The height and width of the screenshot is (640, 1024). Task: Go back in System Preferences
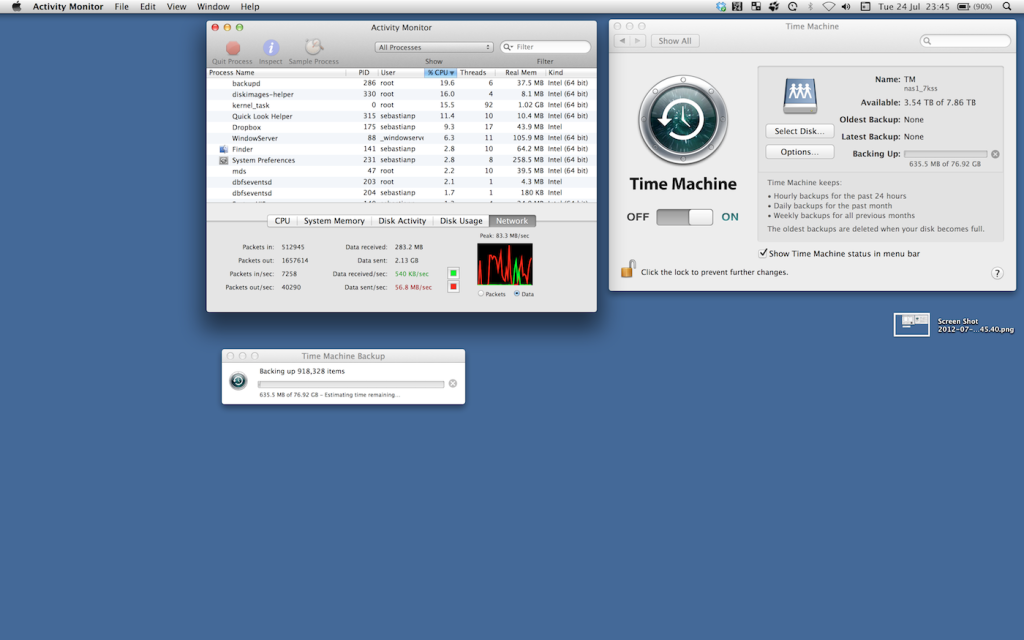click(x=622, y=40)
